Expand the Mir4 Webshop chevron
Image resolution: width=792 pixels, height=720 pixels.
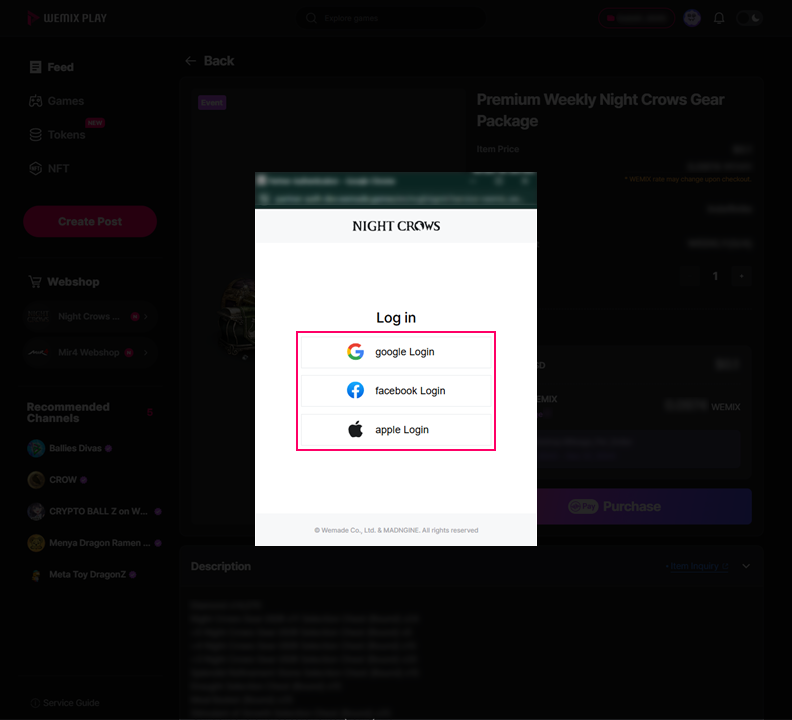point(146,352)
